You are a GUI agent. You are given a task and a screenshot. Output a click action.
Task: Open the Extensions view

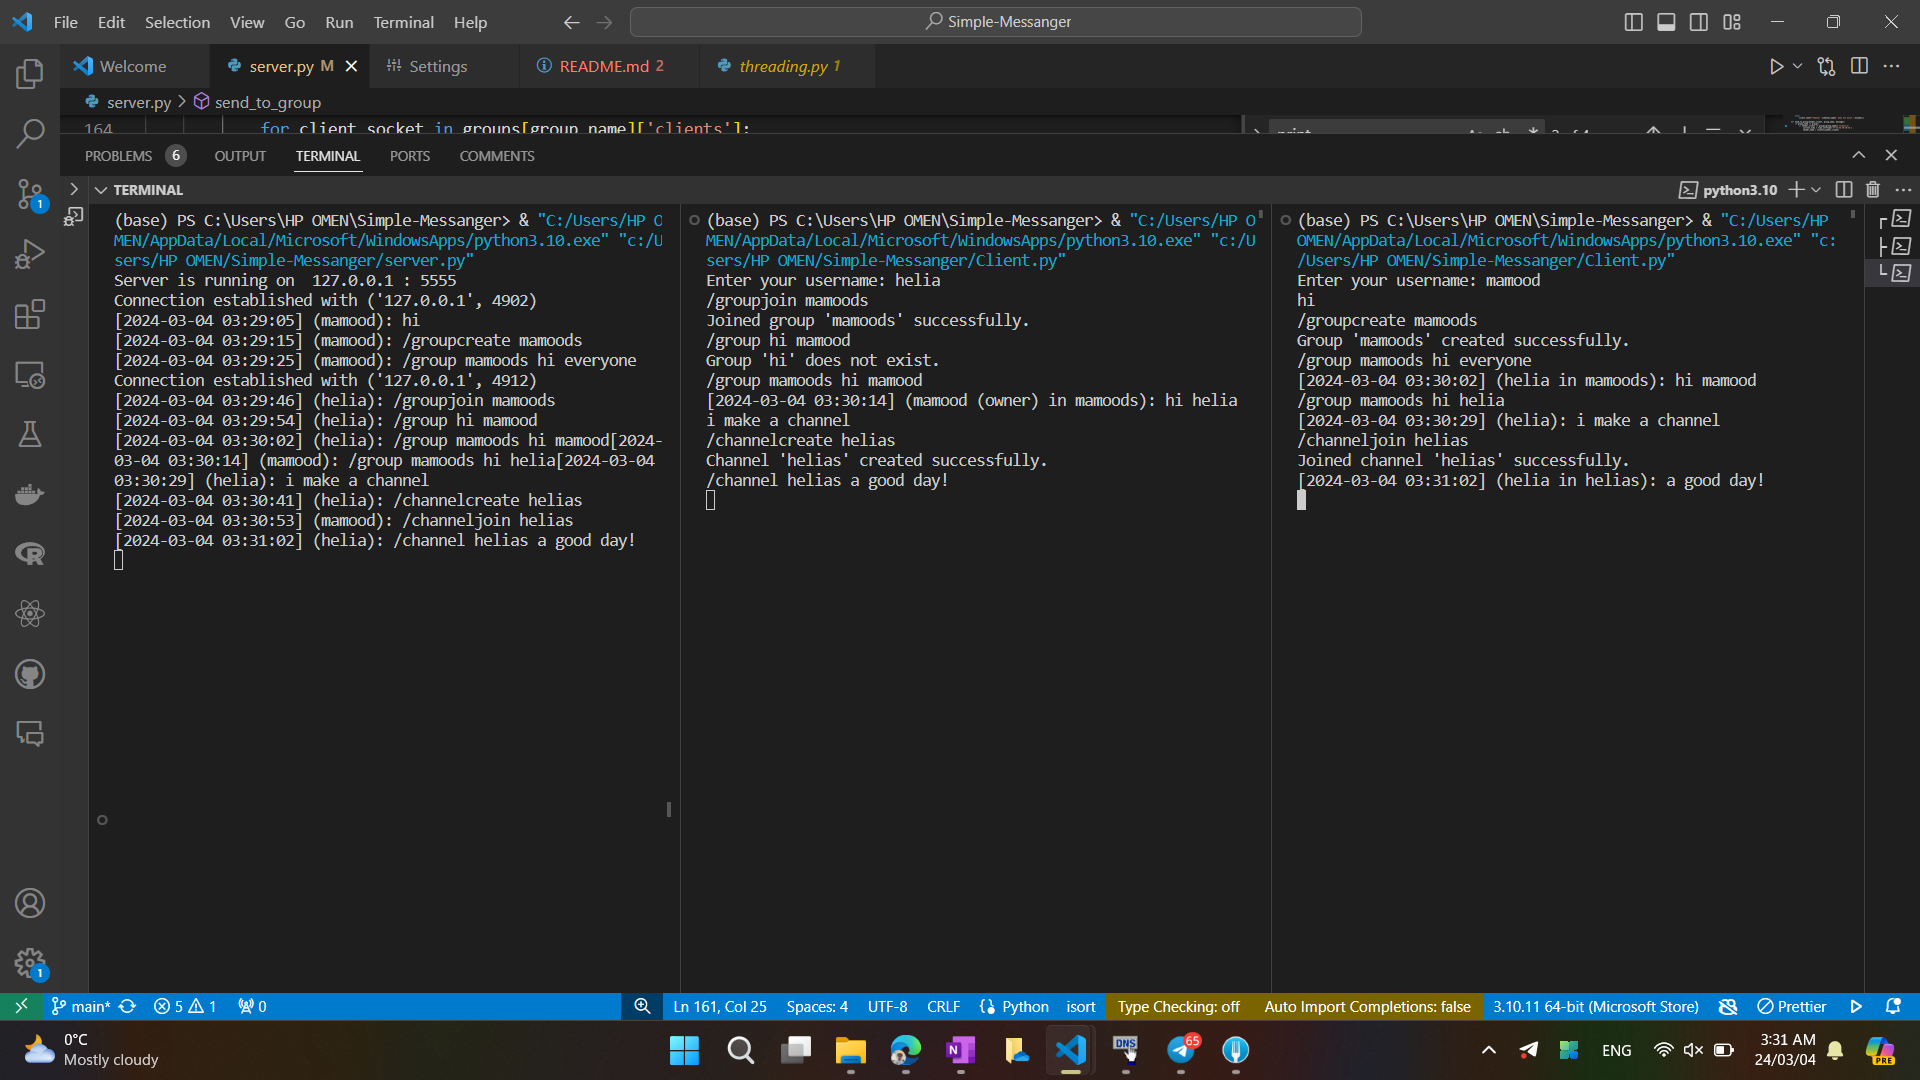tap(30, 314)
